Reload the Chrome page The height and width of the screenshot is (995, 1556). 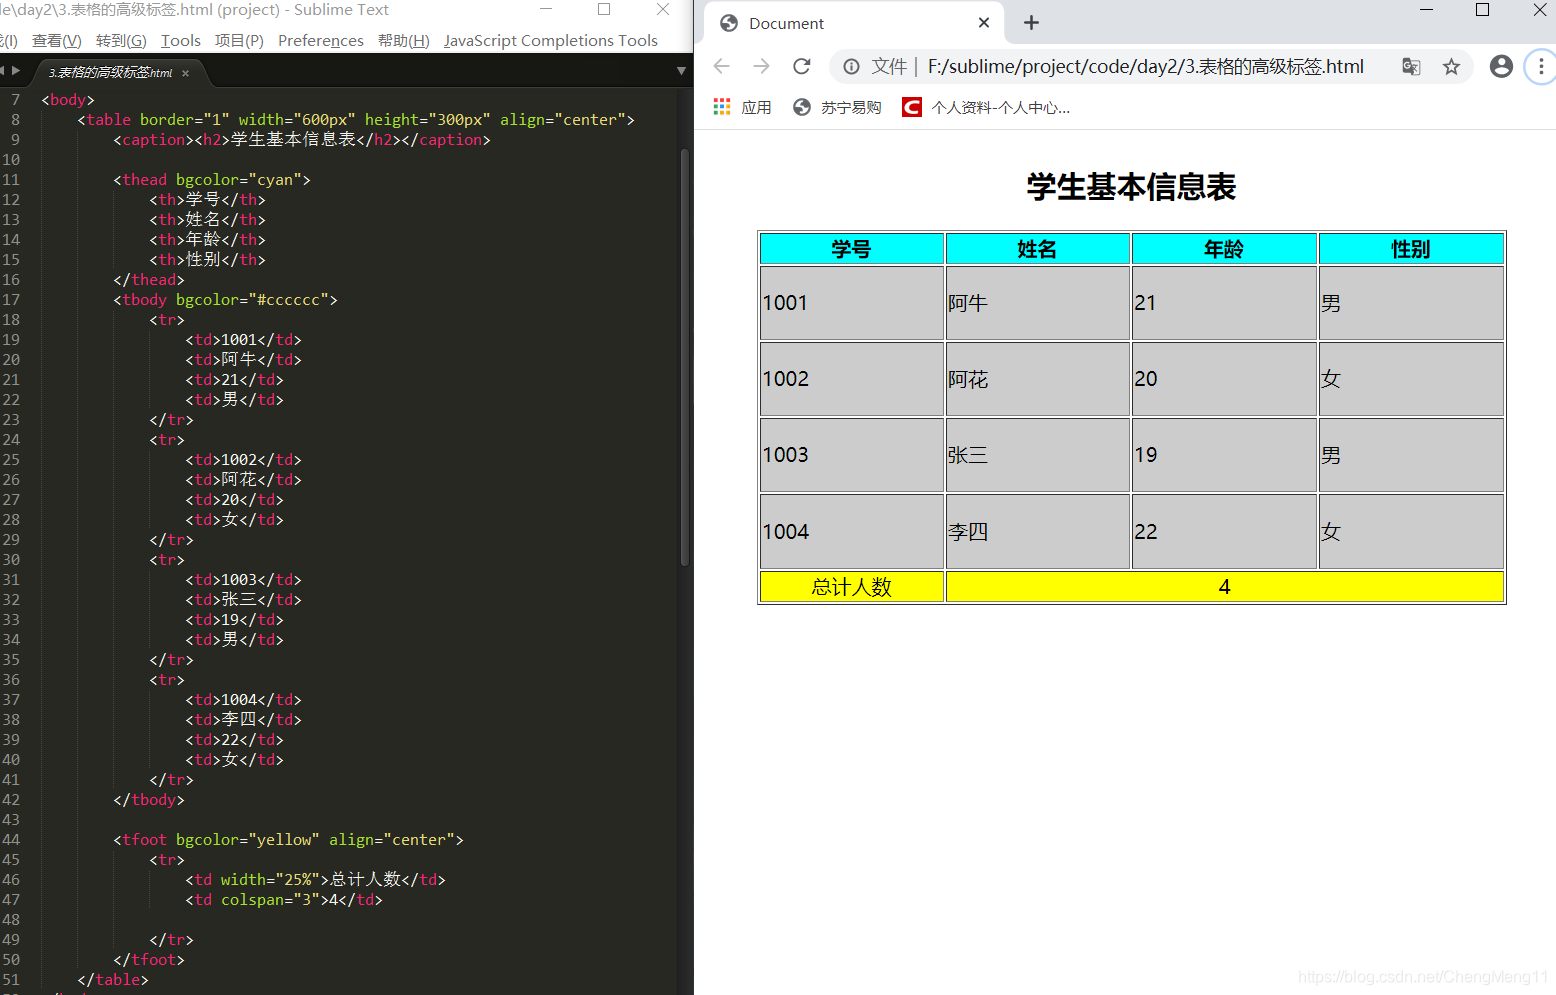pyautogui.click(x=801, y=66)
